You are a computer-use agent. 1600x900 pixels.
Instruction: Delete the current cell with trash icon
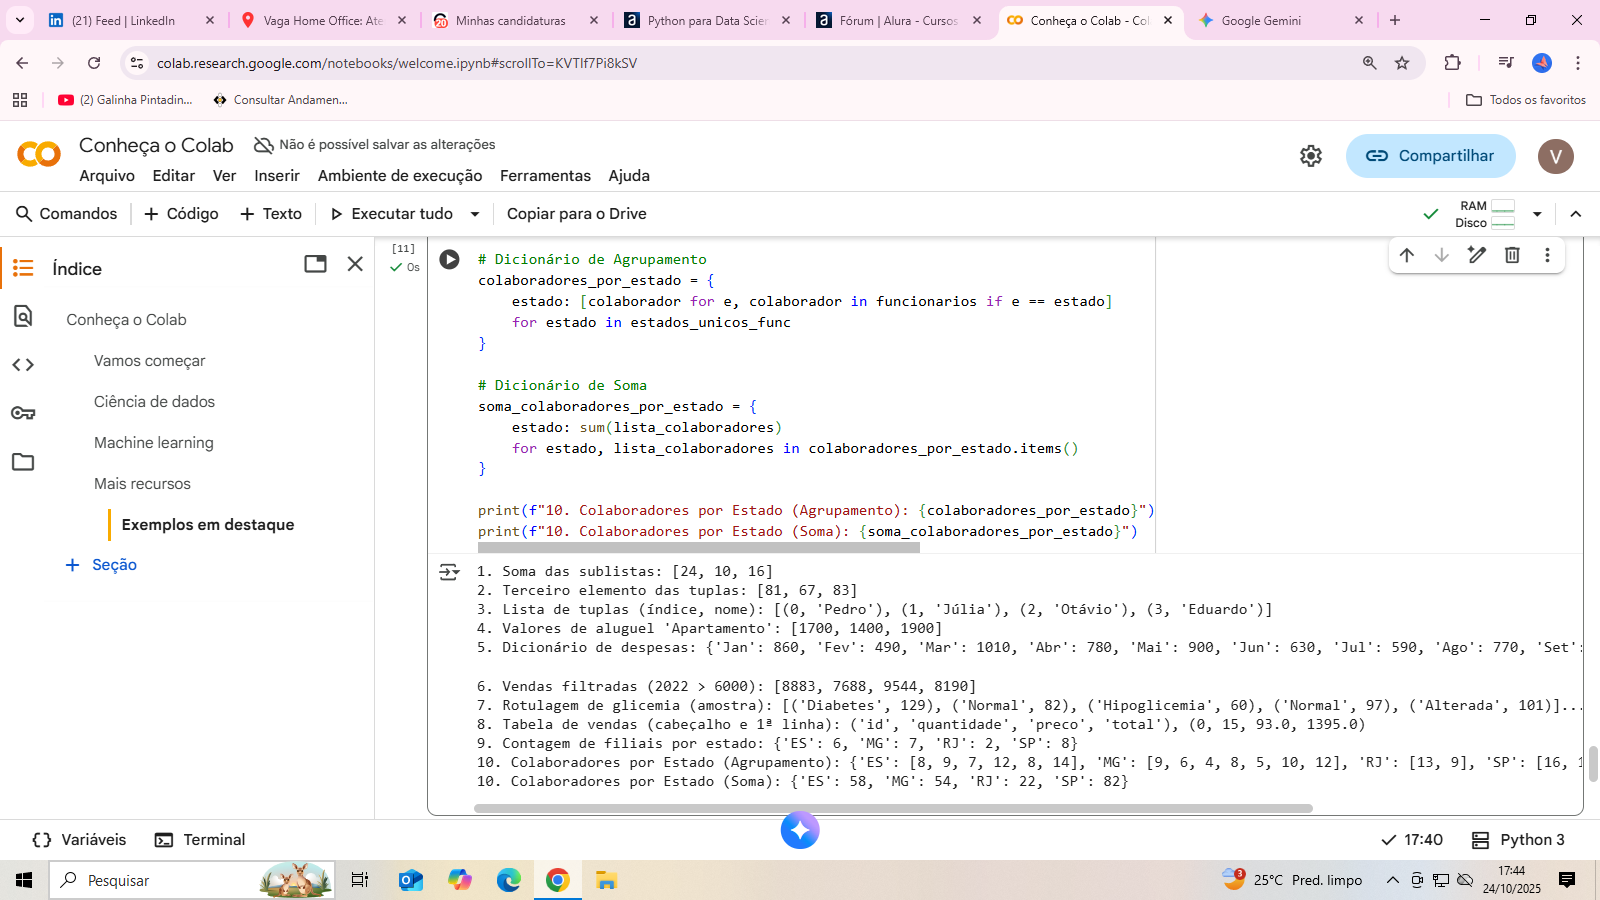(1512, 255)
